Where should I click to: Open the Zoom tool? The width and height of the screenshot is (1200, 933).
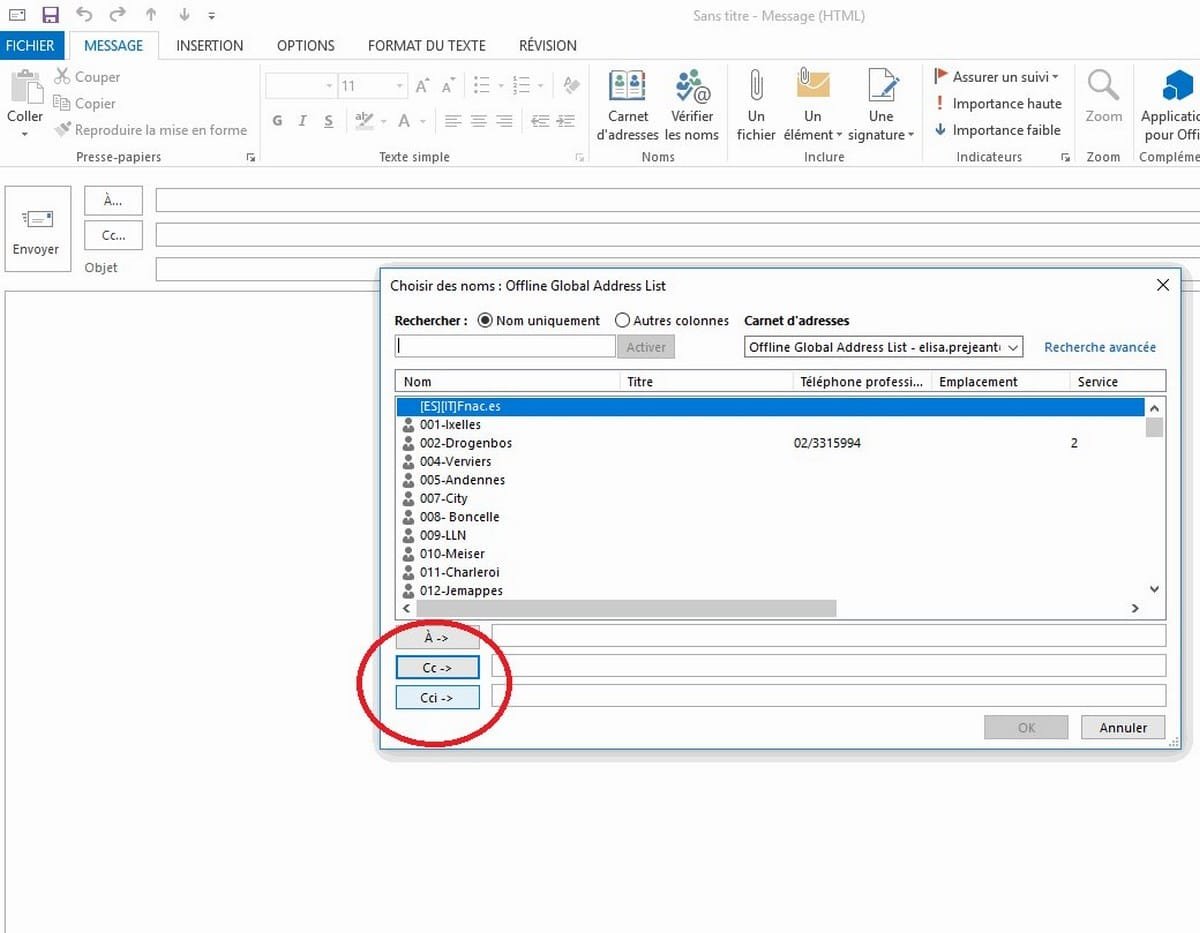click(1103, 105)
